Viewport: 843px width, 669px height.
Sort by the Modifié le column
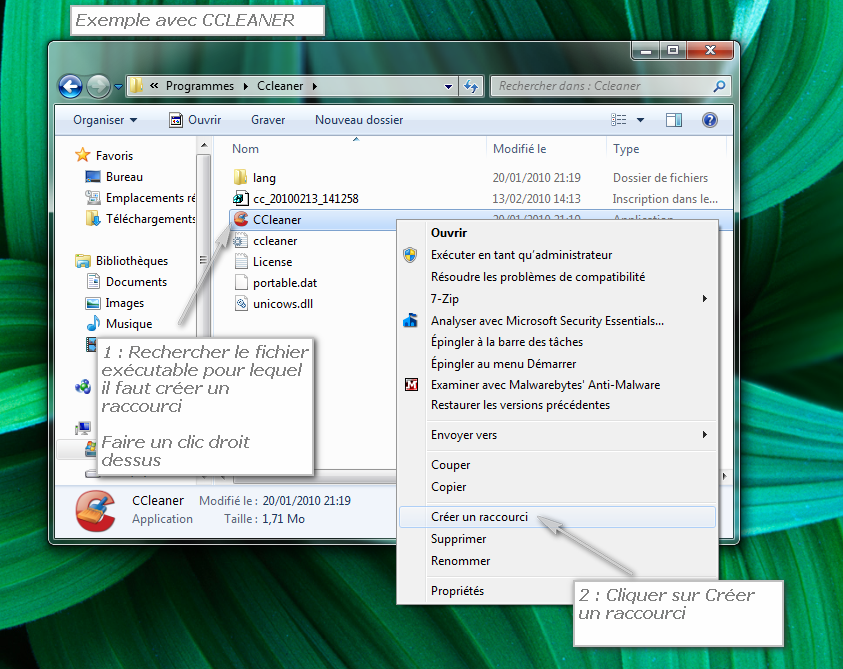(x=519, y=149)
